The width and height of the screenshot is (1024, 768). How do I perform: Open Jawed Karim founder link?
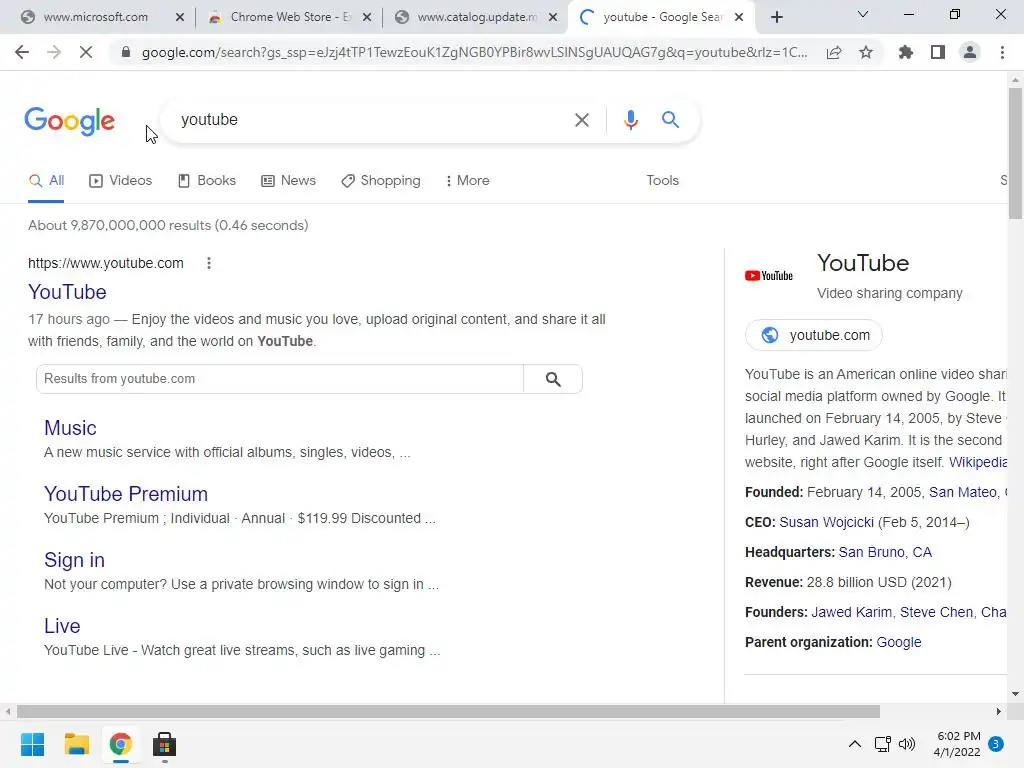[x=851, y=613]
